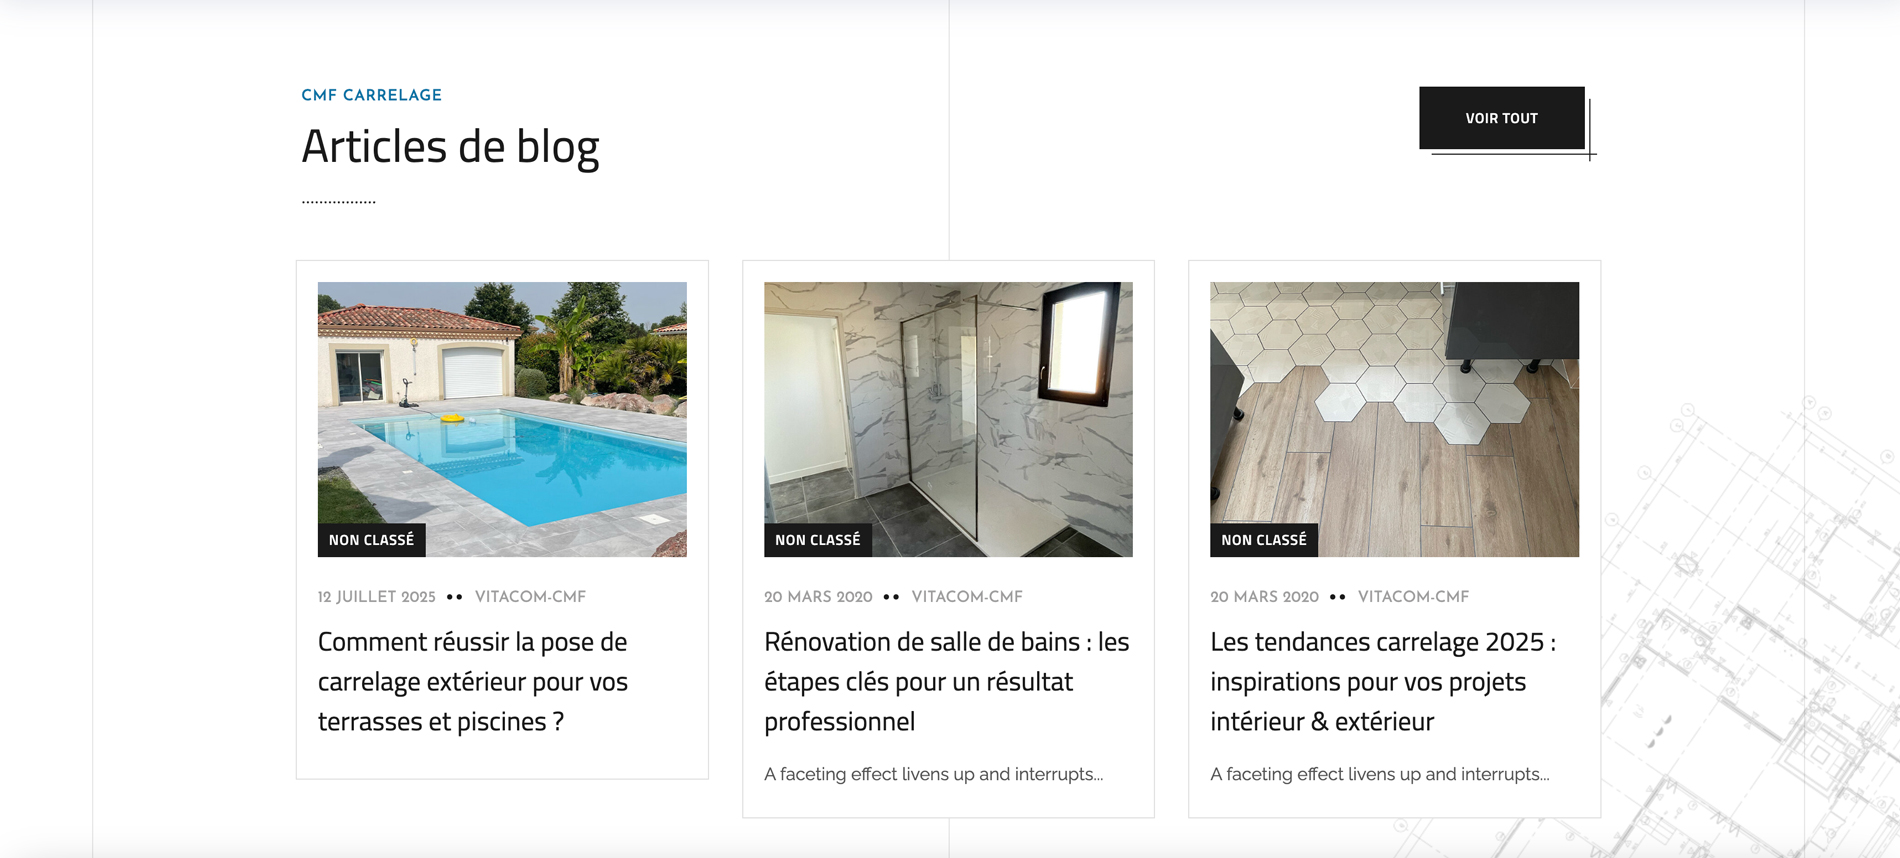Click the Articles de blog heading
Viewport: 1900px width, 858px height.
pos(450,146)
